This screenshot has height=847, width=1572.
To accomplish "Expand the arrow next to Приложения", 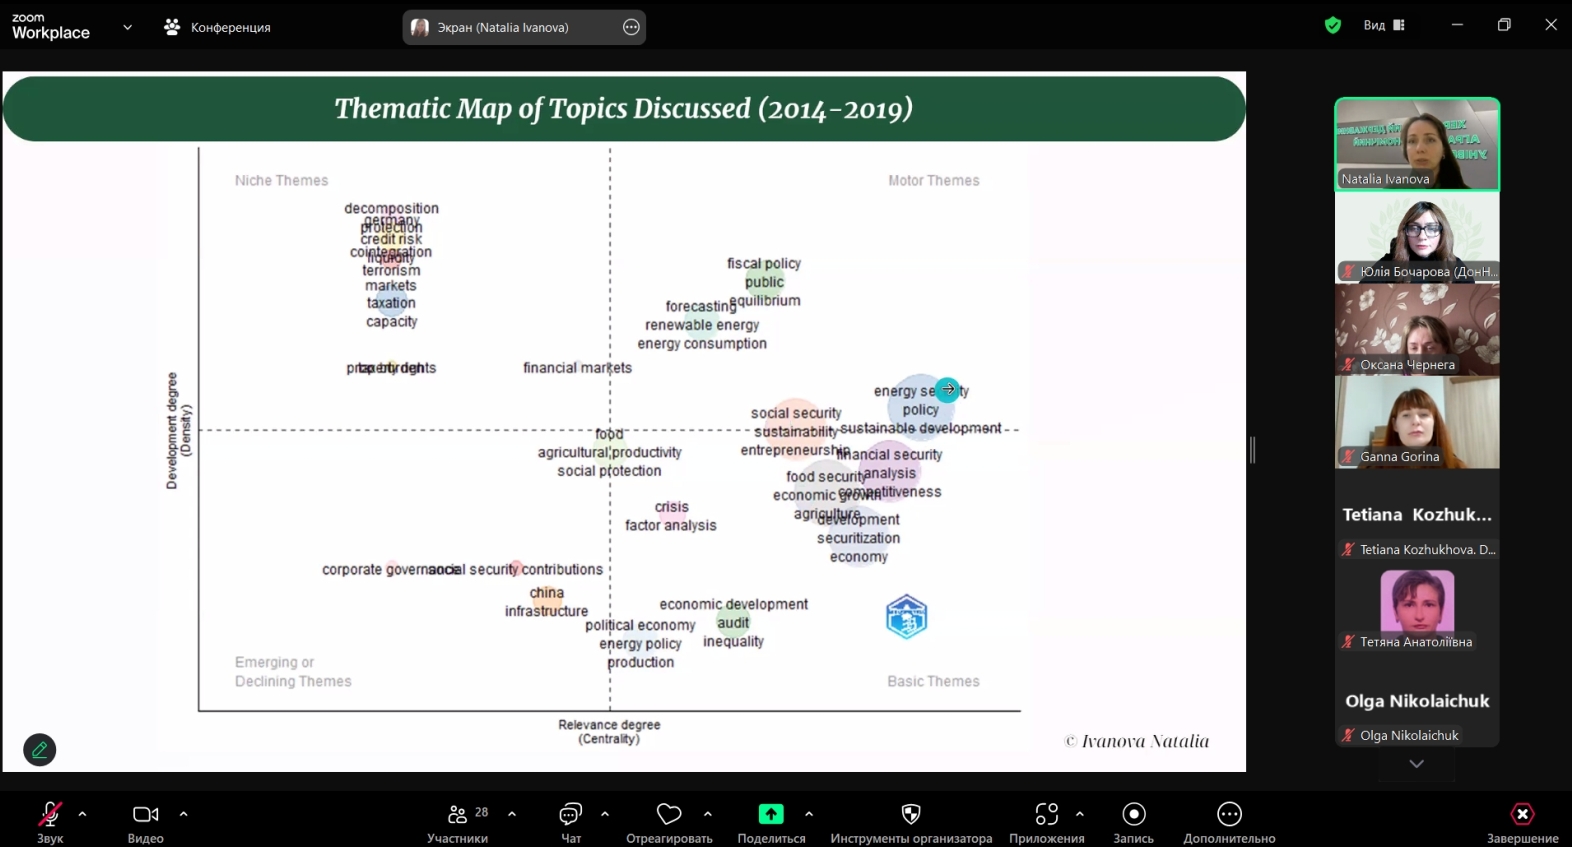I will [x=1080, y=814].
